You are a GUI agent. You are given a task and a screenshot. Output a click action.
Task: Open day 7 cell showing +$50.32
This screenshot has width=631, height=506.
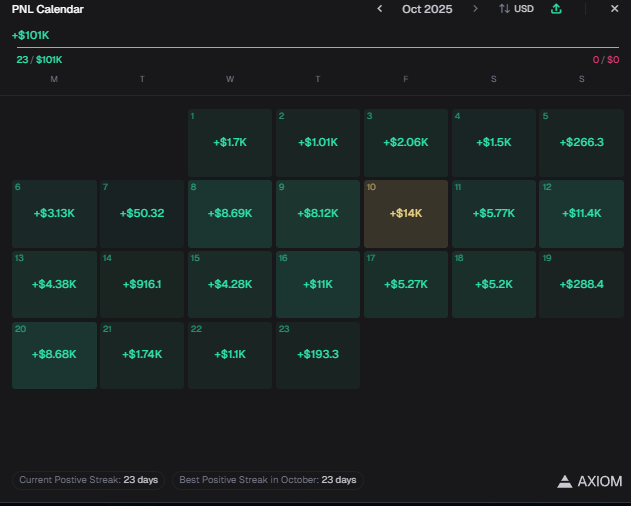pyautogui.click(x=142, y=214)
